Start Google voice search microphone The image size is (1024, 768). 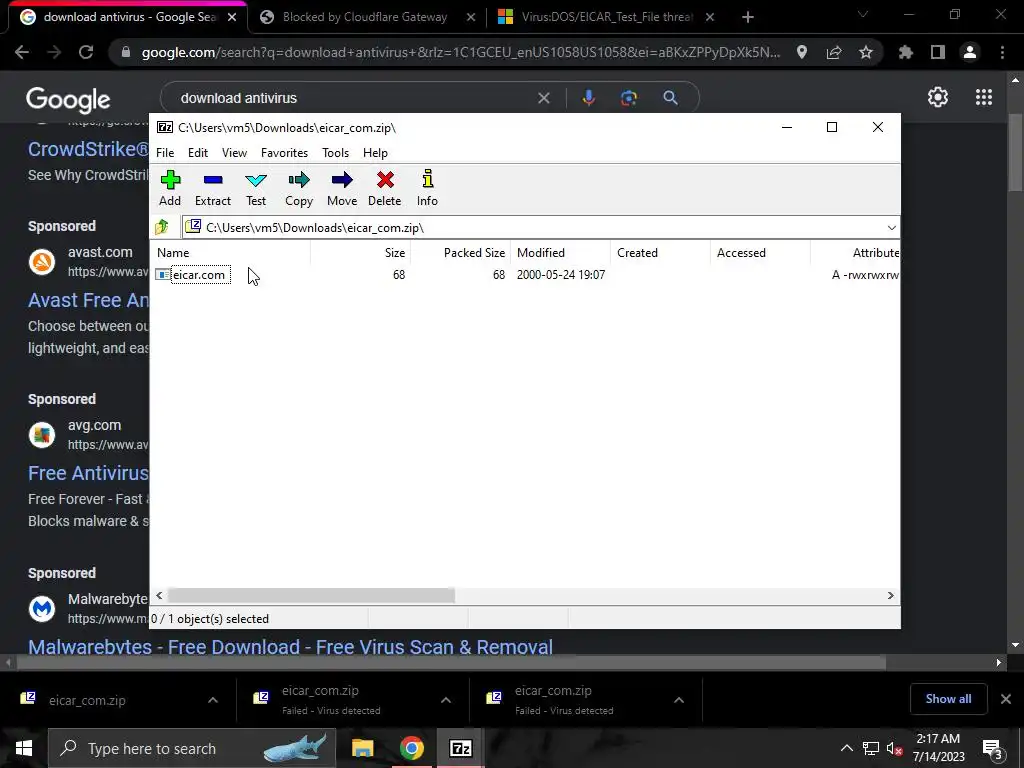[588, 98]
